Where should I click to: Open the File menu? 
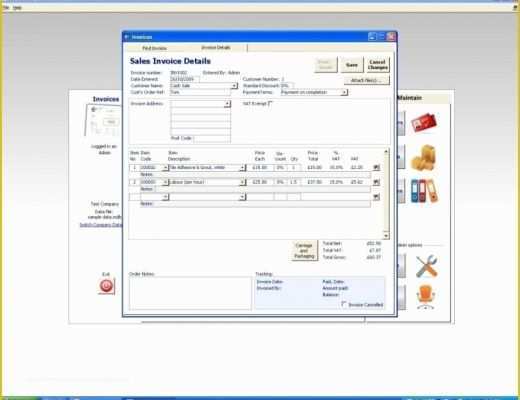pos(6,7)
